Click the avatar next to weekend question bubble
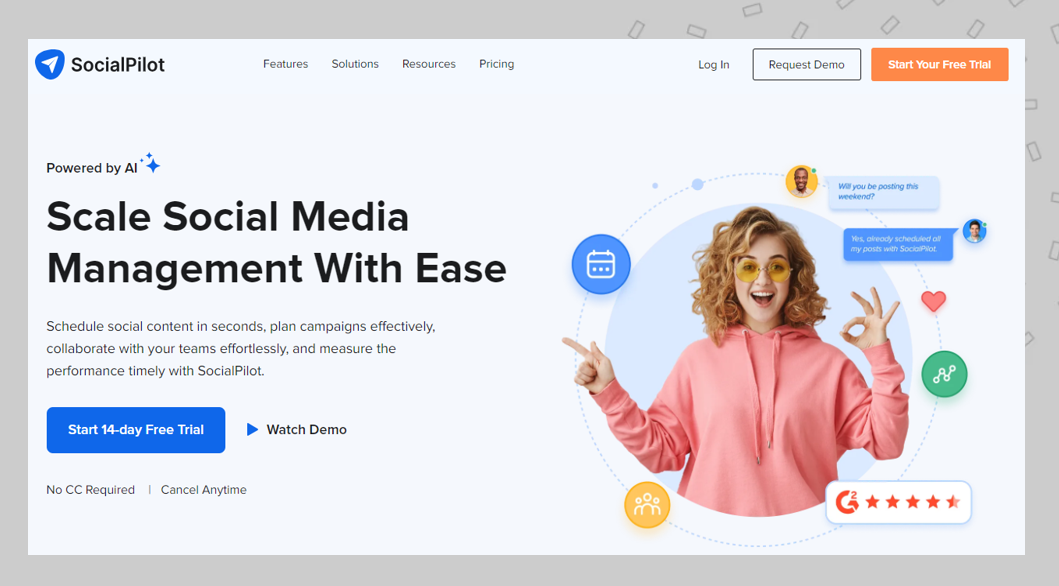1059x586 pixels. pyautogui.click(x=801, y=182)
